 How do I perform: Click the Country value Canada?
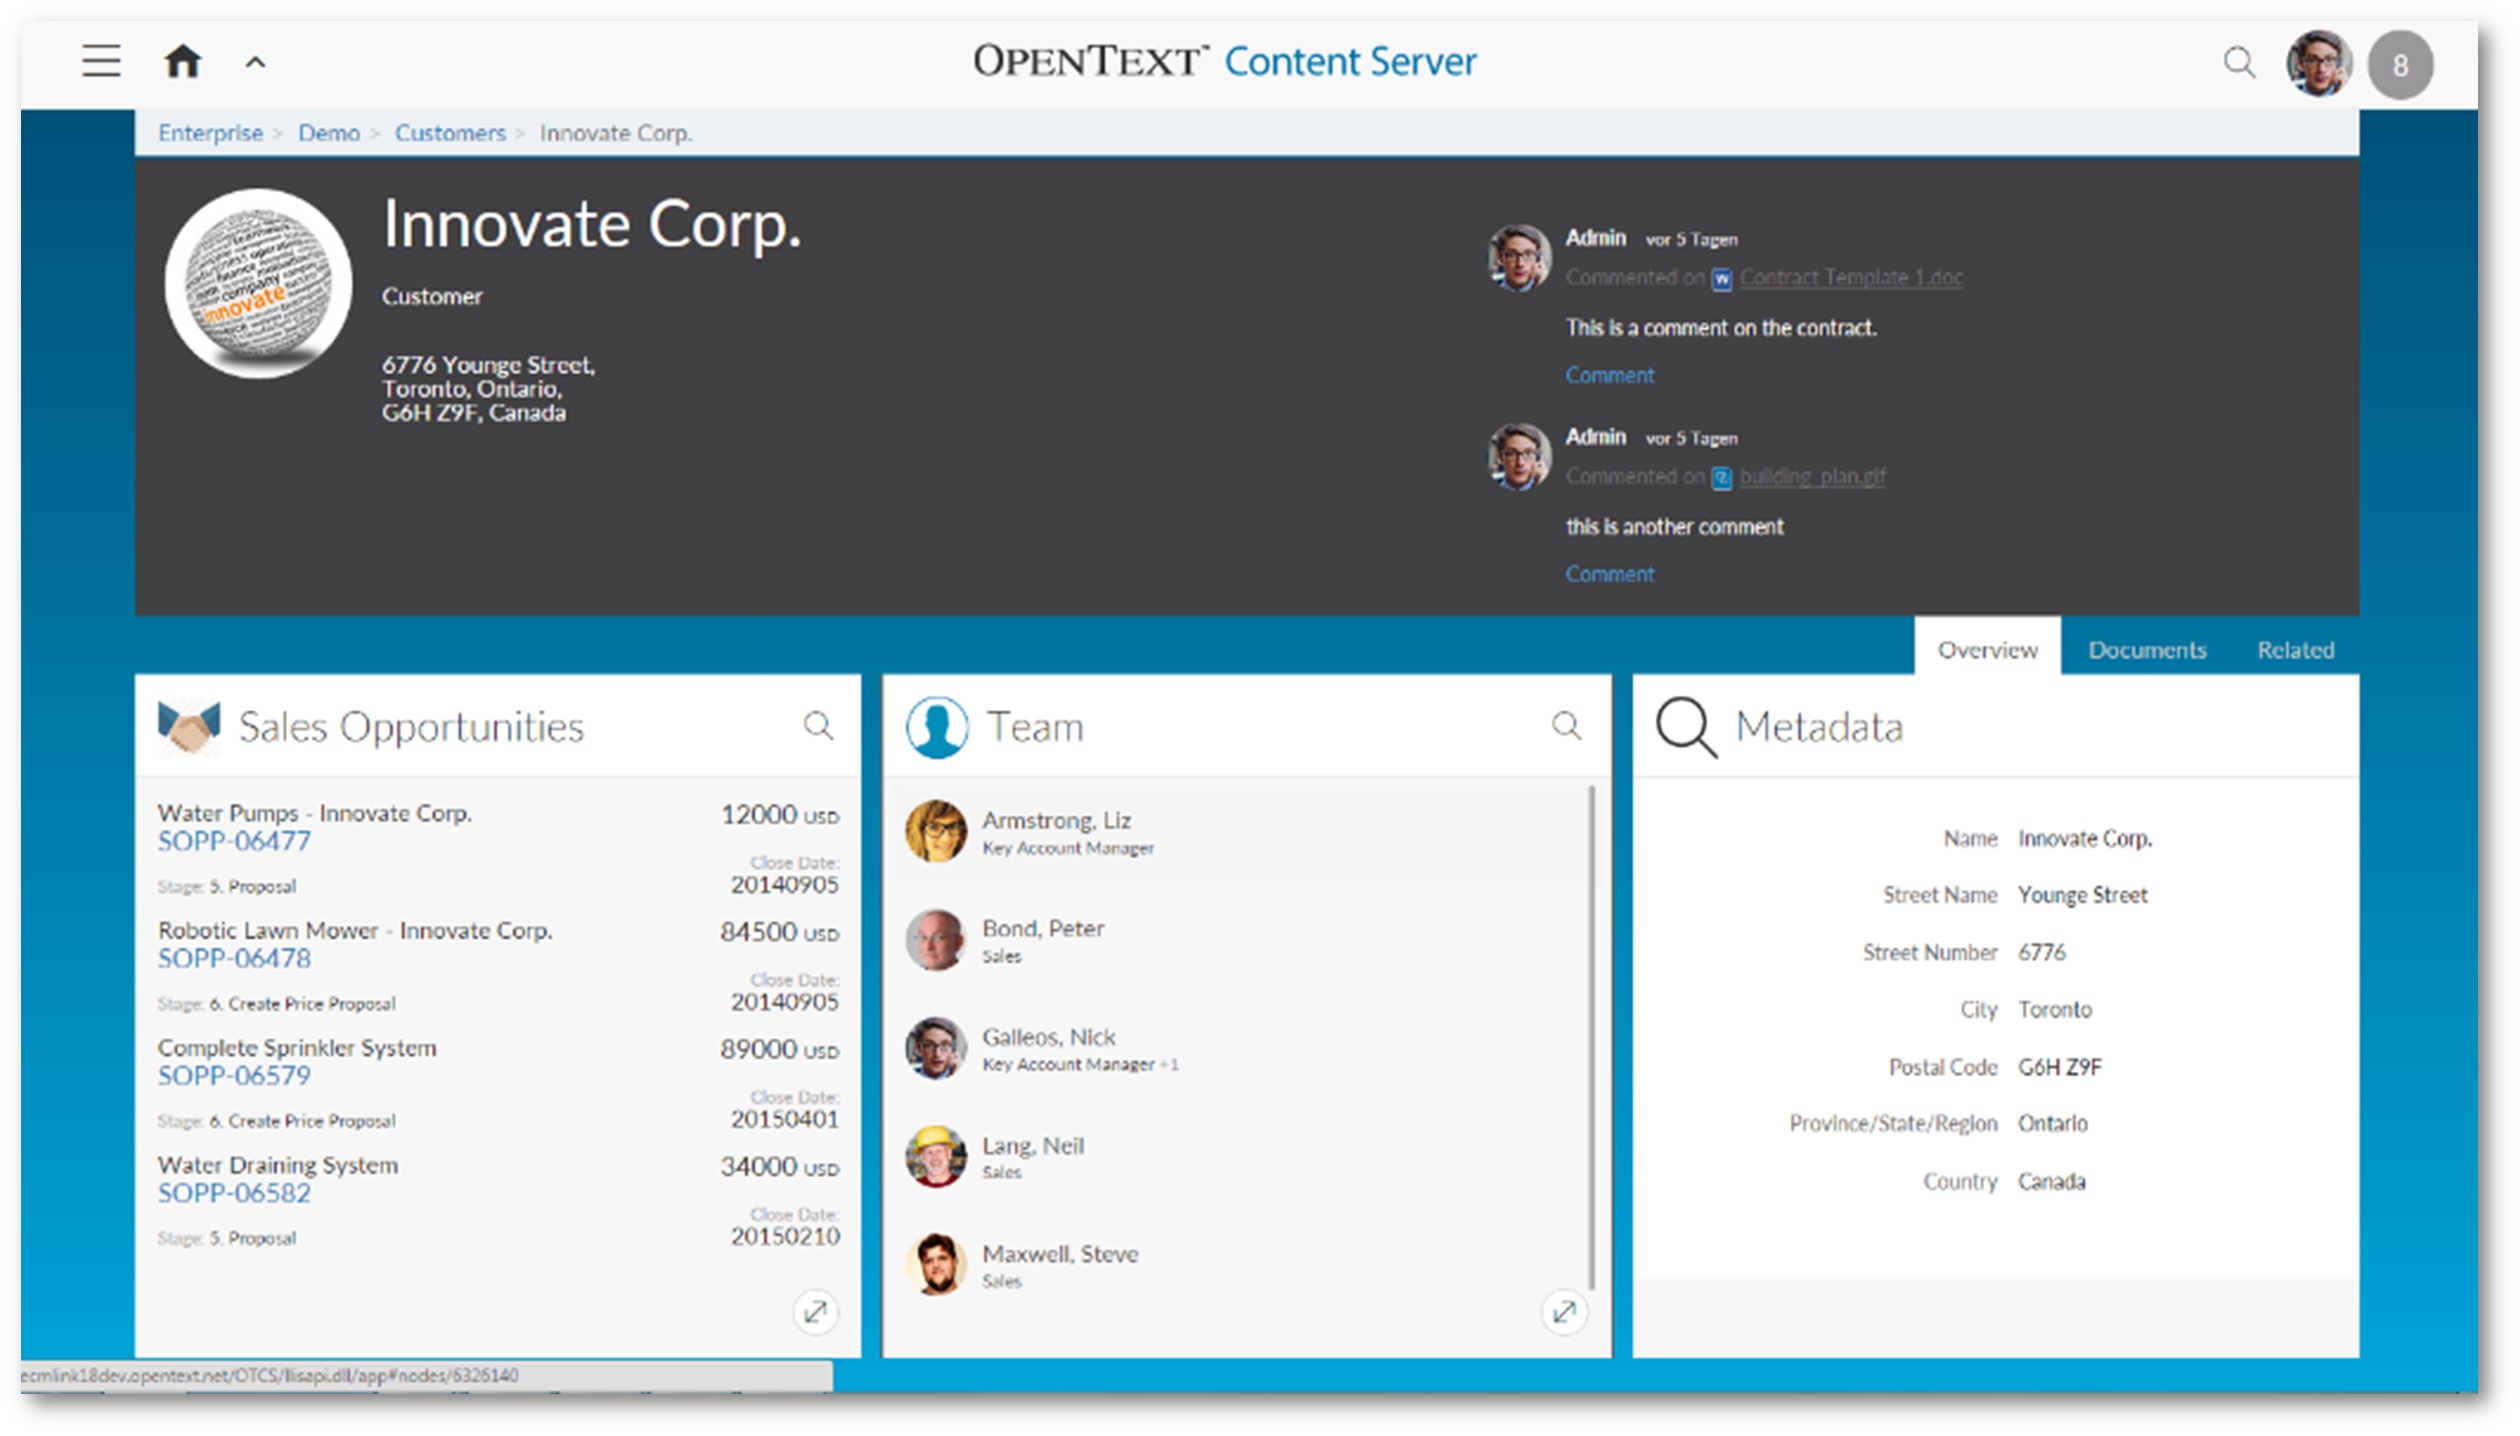pos(2051,1181)
